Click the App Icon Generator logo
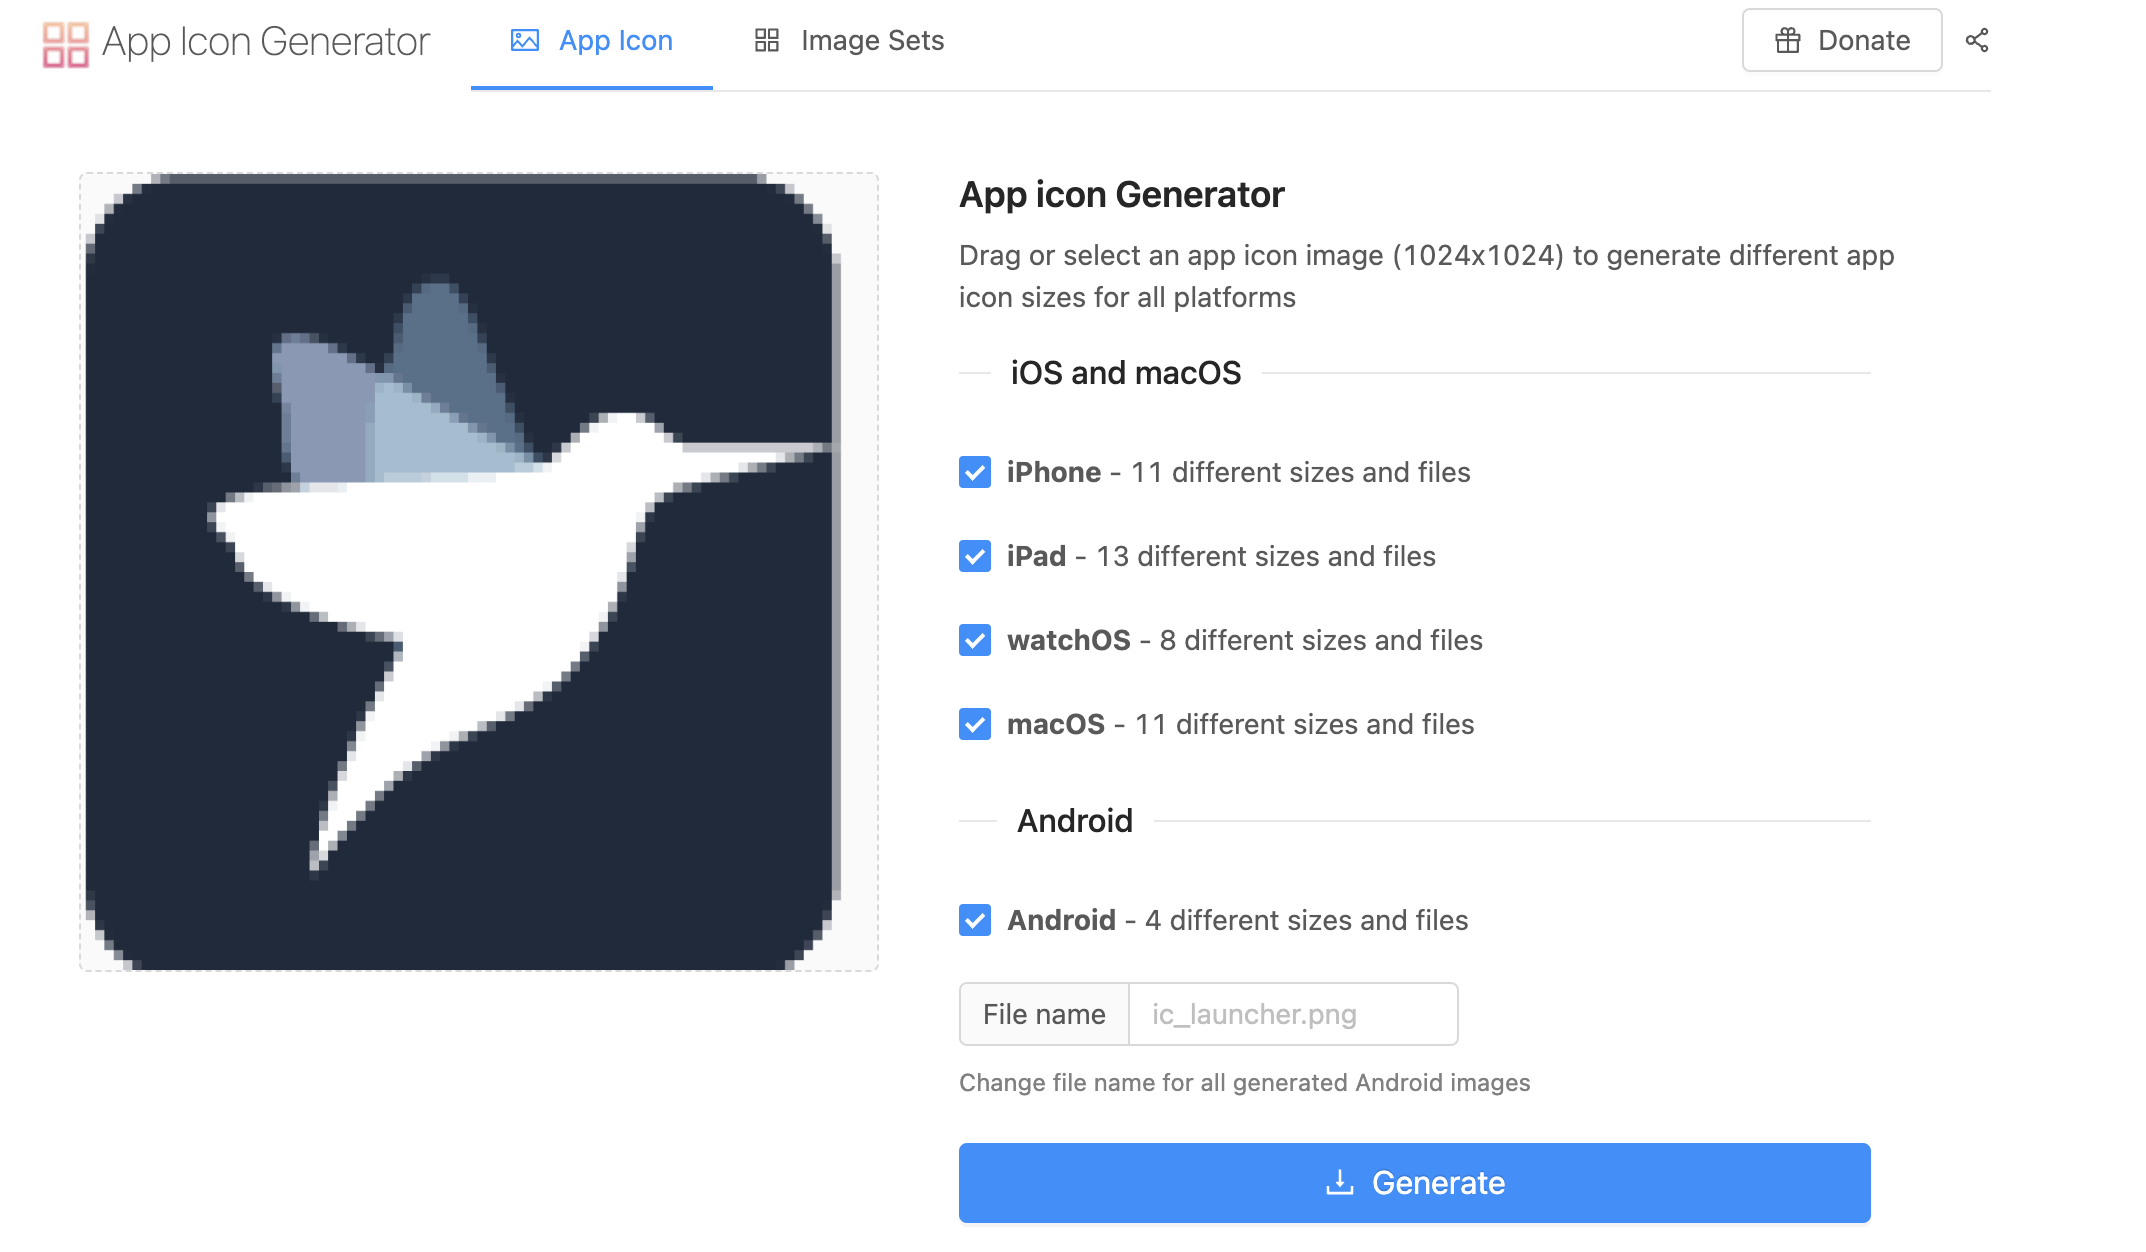2146x1252 pixels. (66, 43)
